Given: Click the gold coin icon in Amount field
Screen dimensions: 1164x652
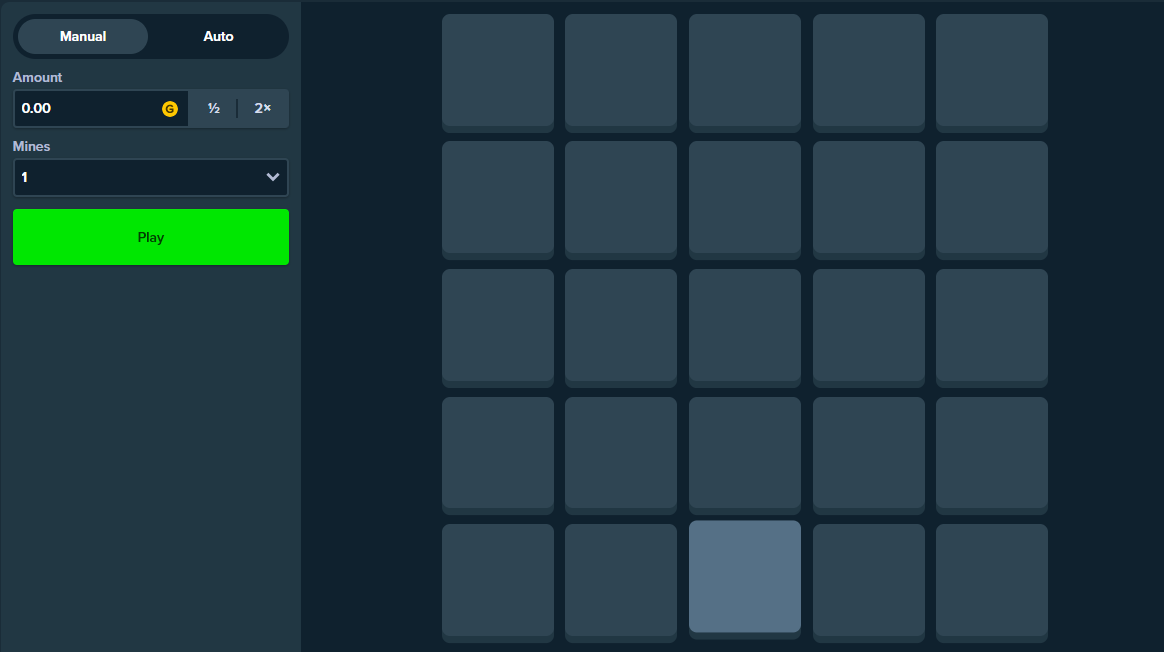Looking at the screenshot, I should [170, 109].
